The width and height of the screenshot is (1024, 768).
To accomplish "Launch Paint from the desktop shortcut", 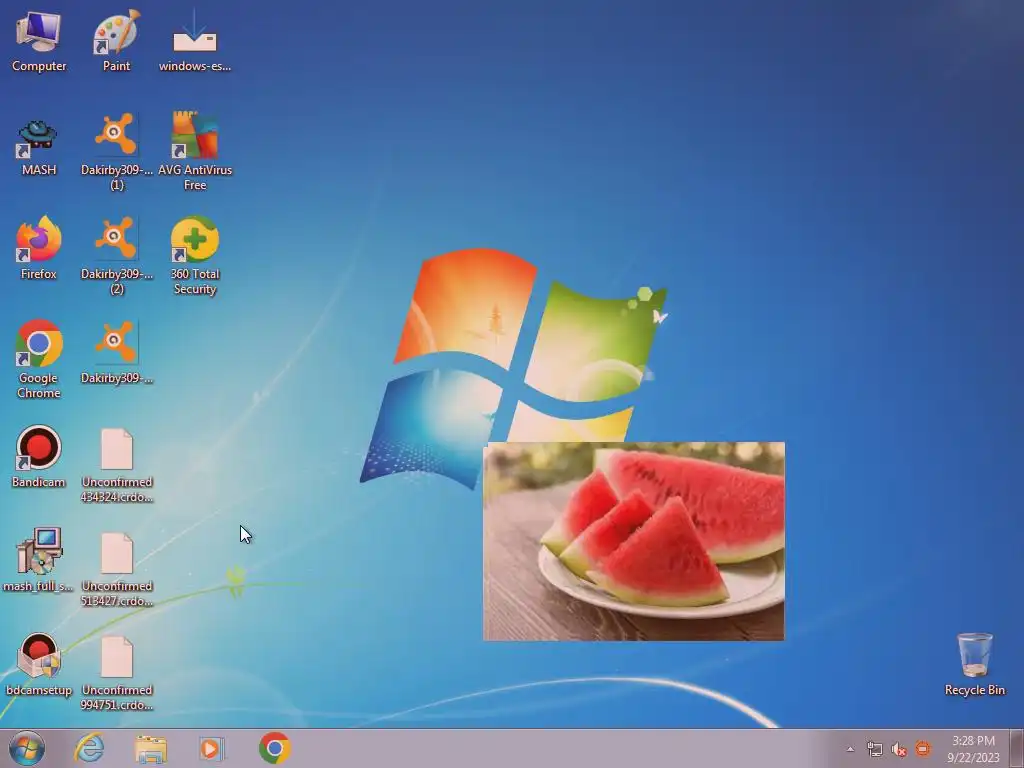I will click(x=116, y=41).
